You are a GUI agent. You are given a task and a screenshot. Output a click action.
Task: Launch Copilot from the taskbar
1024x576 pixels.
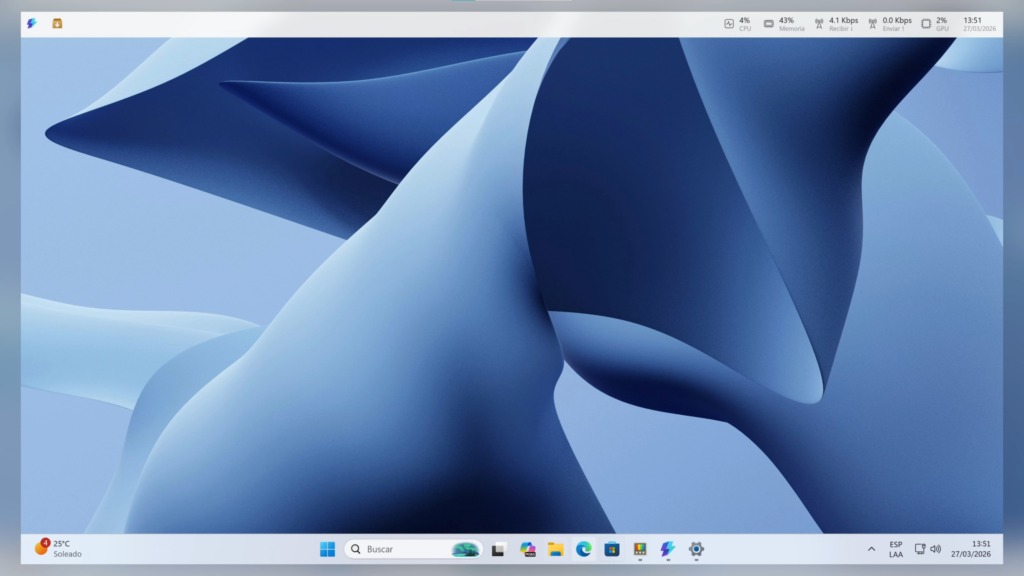tap(529, 548)
